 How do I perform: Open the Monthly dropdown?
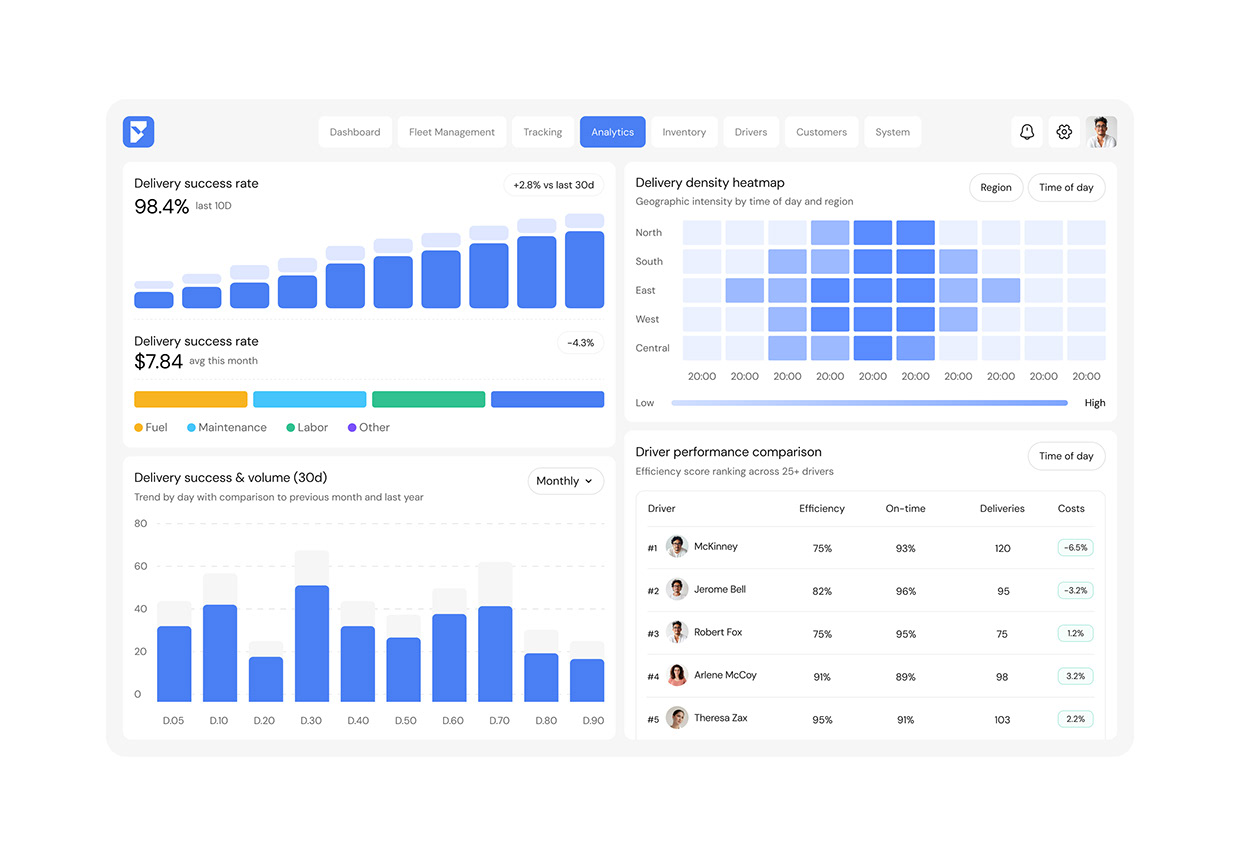565,481
